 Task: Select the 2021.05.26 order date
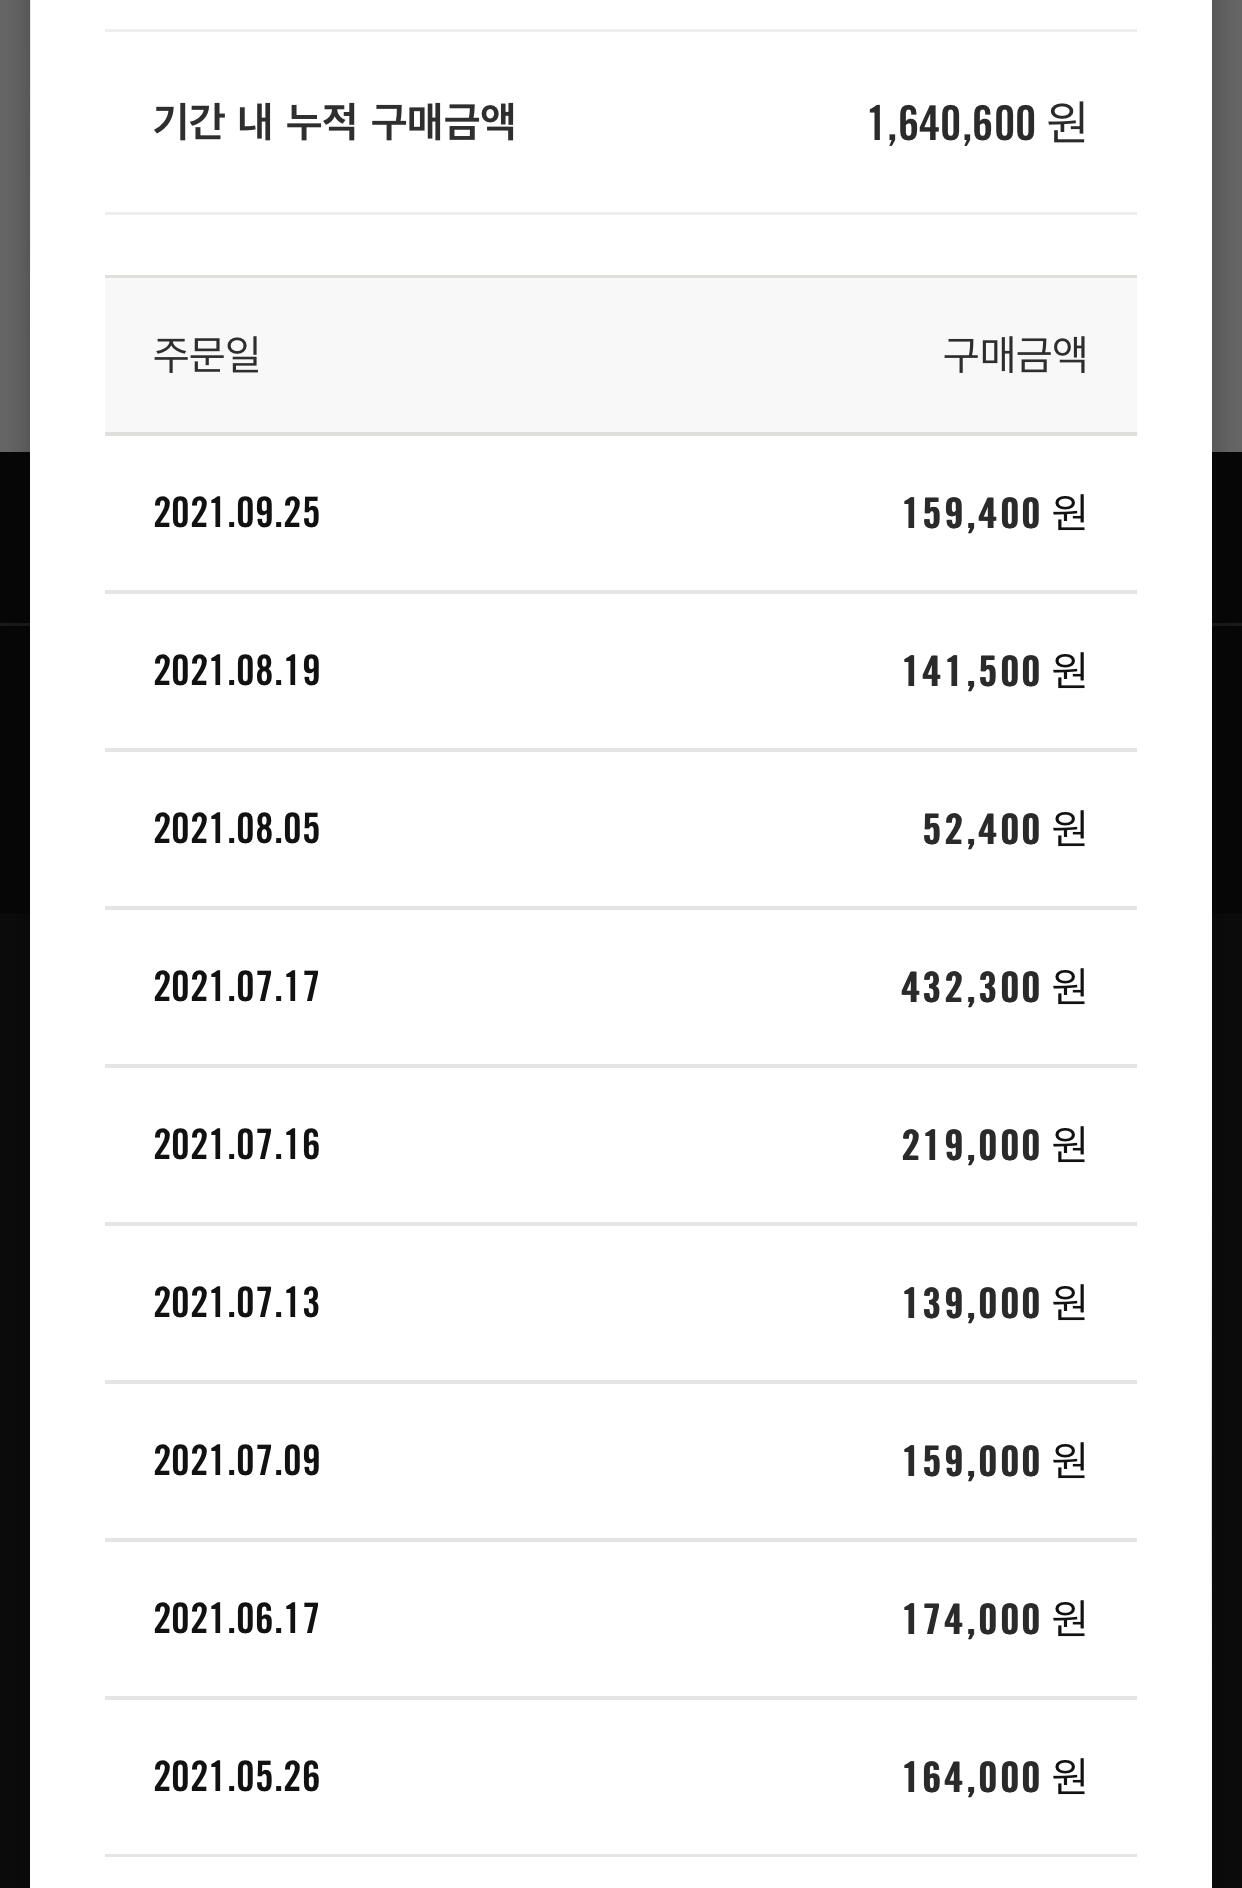click(x=237, y=1777)
